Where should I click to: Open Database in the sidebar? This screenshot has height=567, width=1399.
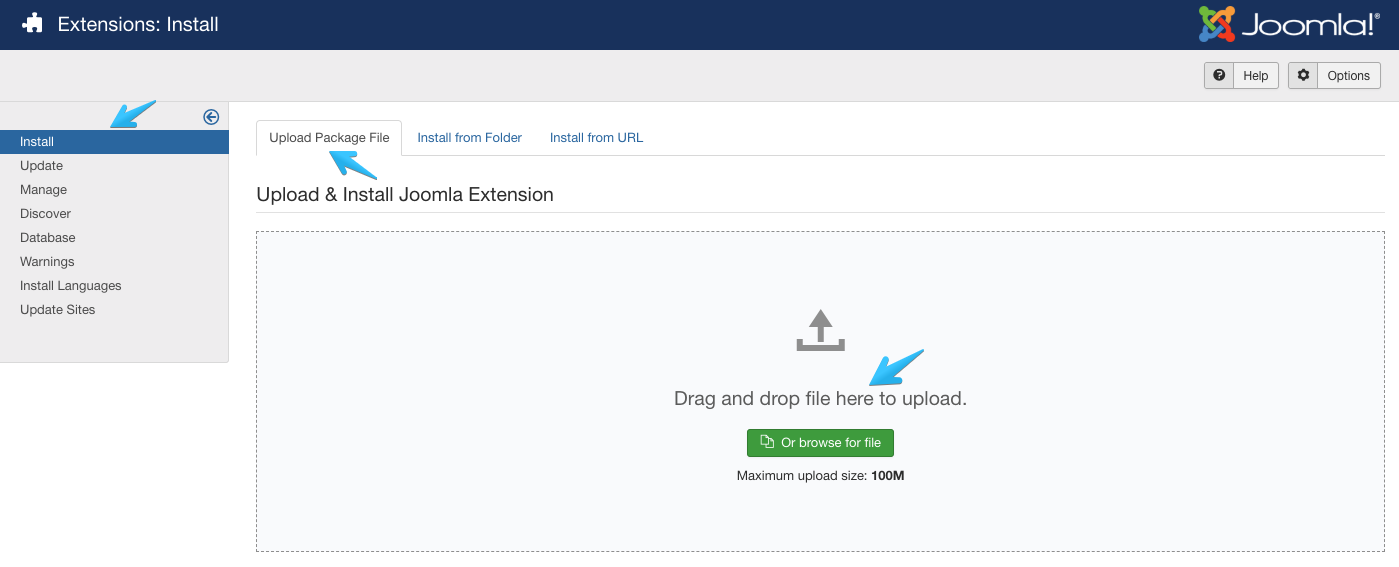point(47,238)
